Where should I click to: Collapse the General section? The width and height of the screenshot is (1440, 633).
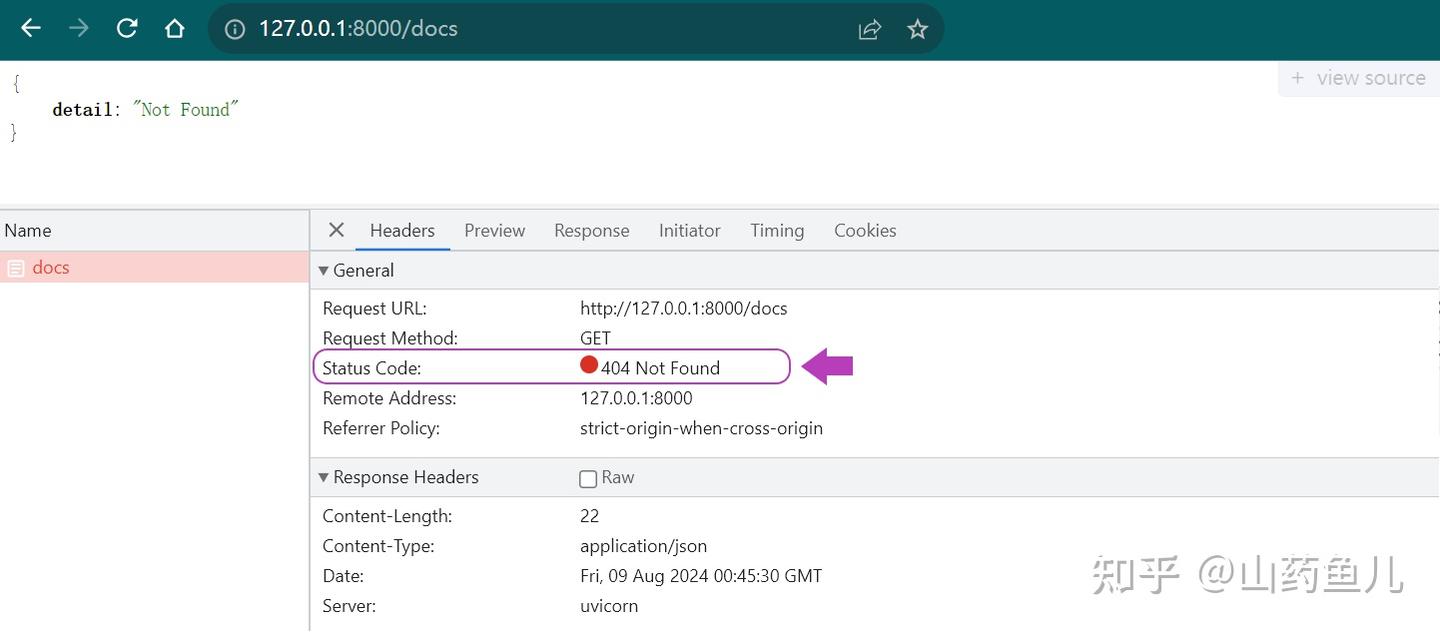pos(324,271)
